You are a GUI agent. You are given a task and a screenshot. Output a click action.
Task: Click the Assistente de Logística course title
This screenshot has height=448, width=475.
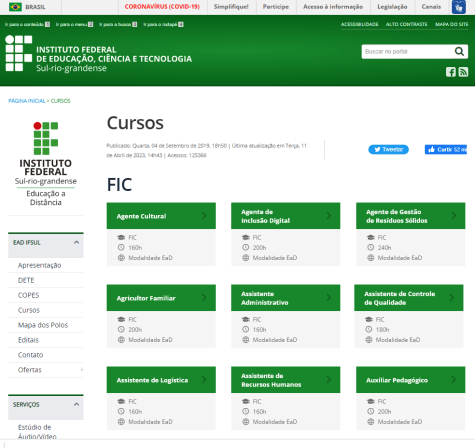[x=152, y=380]
